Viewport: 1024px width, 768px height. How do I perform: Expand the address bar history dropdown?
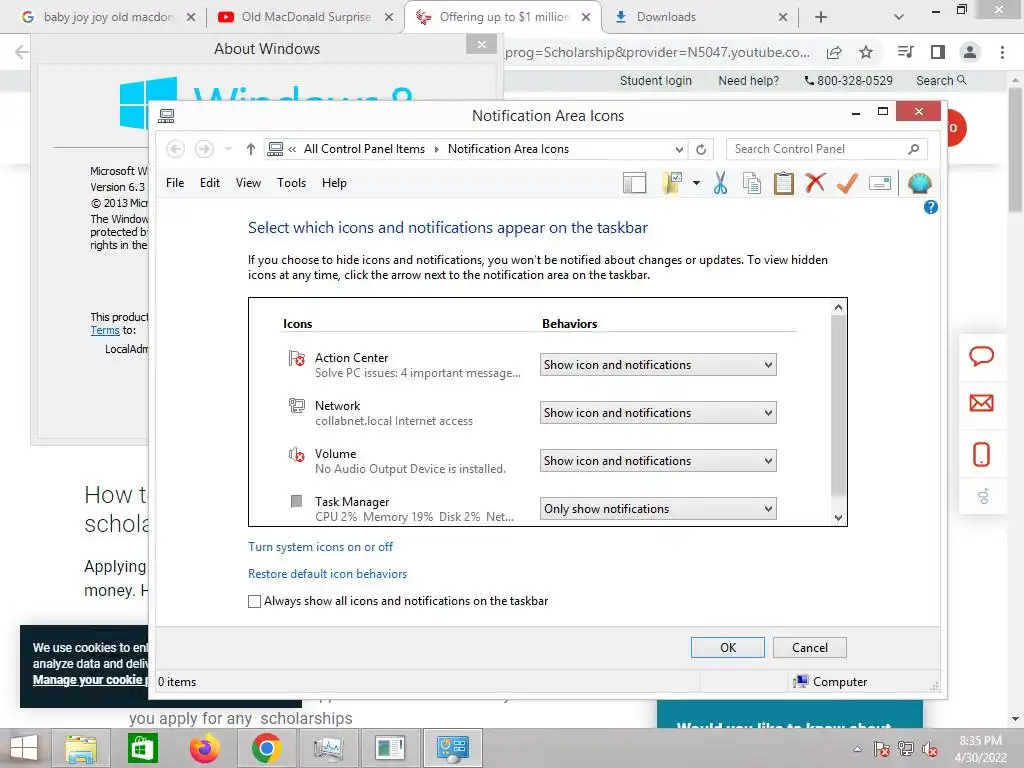click(679, 150)
